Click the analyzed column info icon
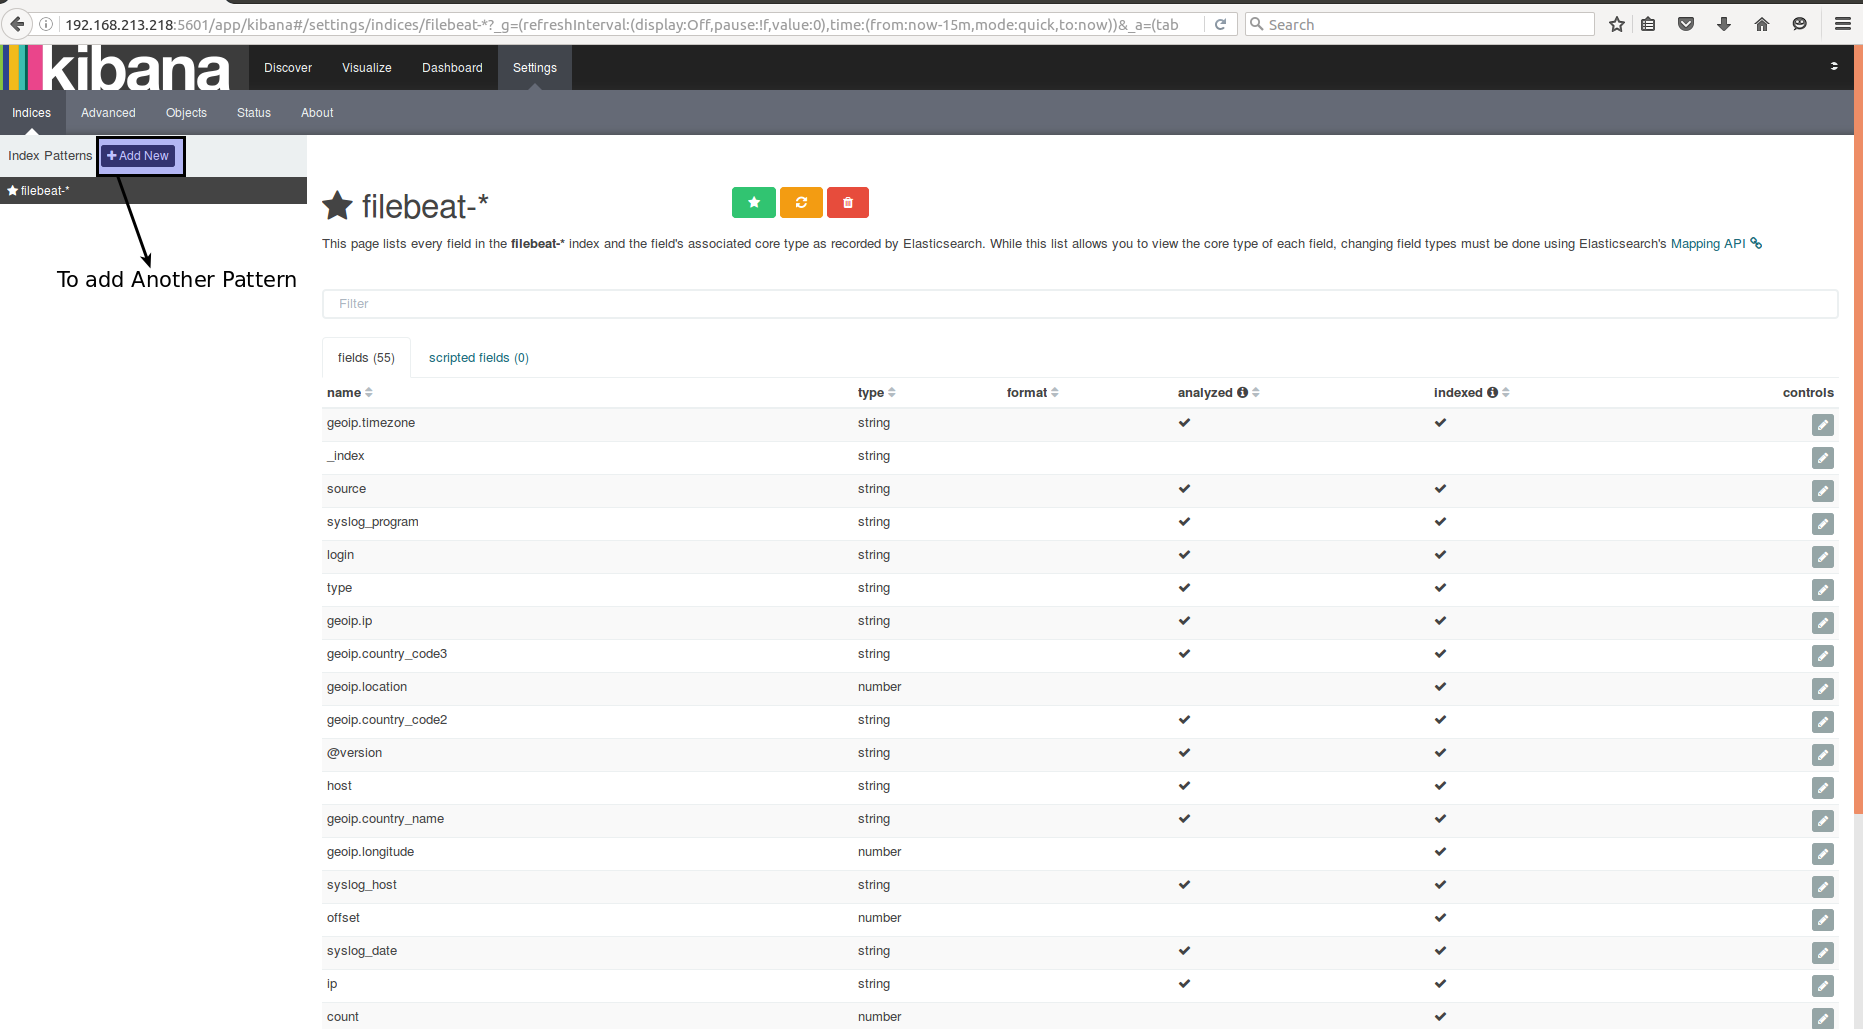 tap(1242, 393)
